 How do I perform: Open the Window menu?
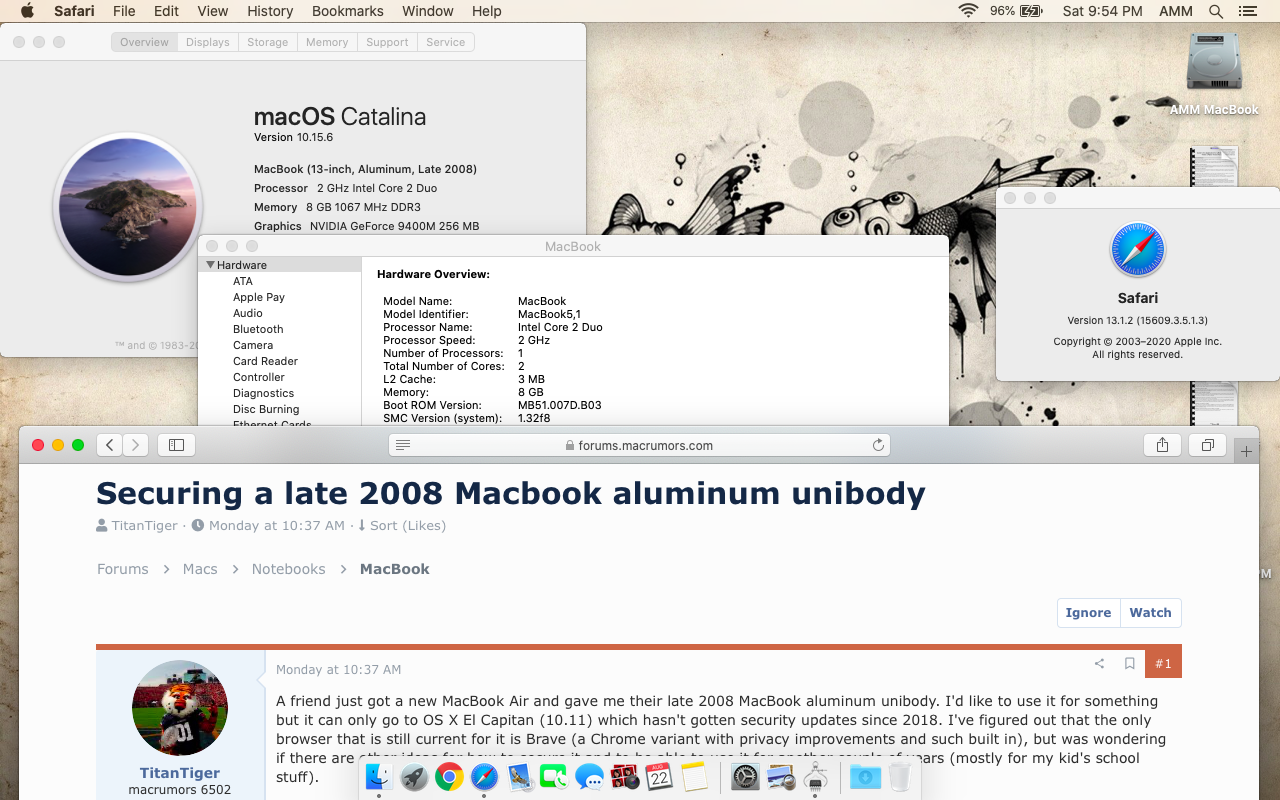(428, 11)
